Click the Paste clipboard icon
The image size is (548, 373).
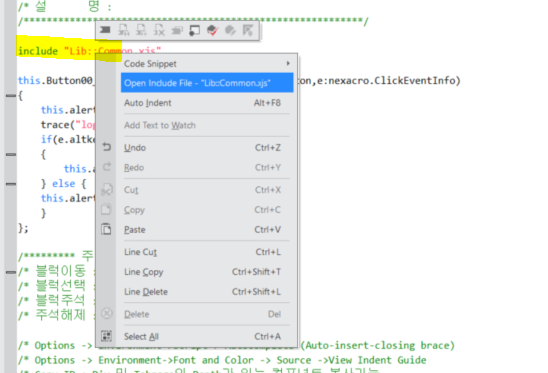coord(106,229)
